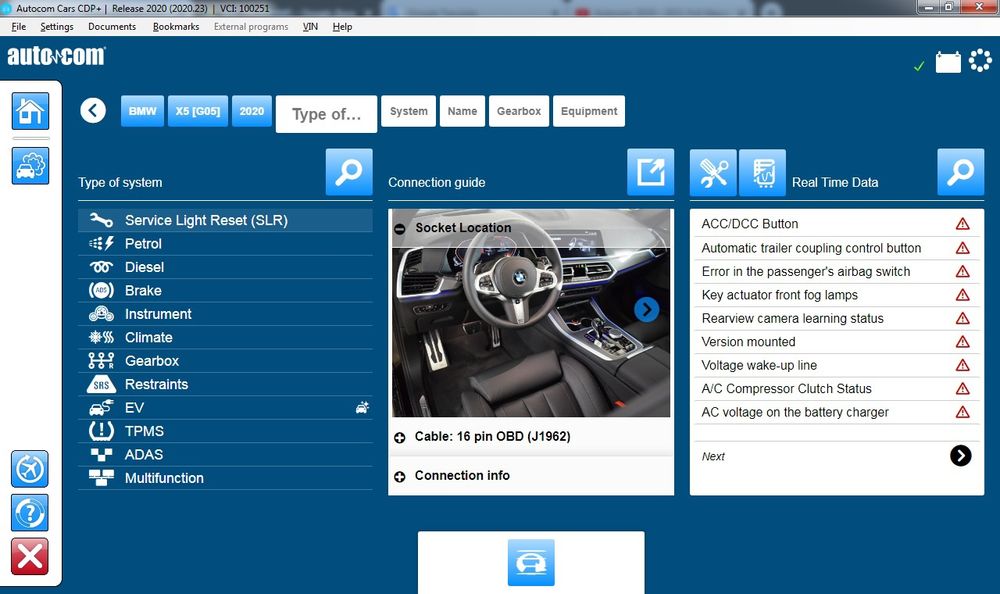Select the Gearbox step tab
Screen dimensions: 1000x594
(519, 111)
